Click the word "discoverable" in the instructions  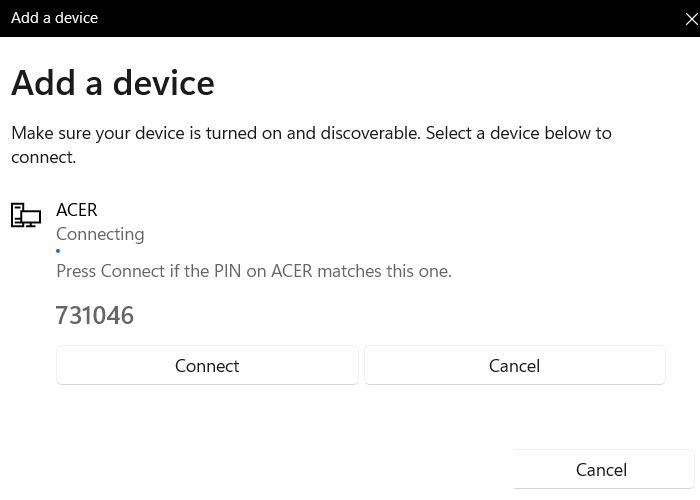click(368, 133)
